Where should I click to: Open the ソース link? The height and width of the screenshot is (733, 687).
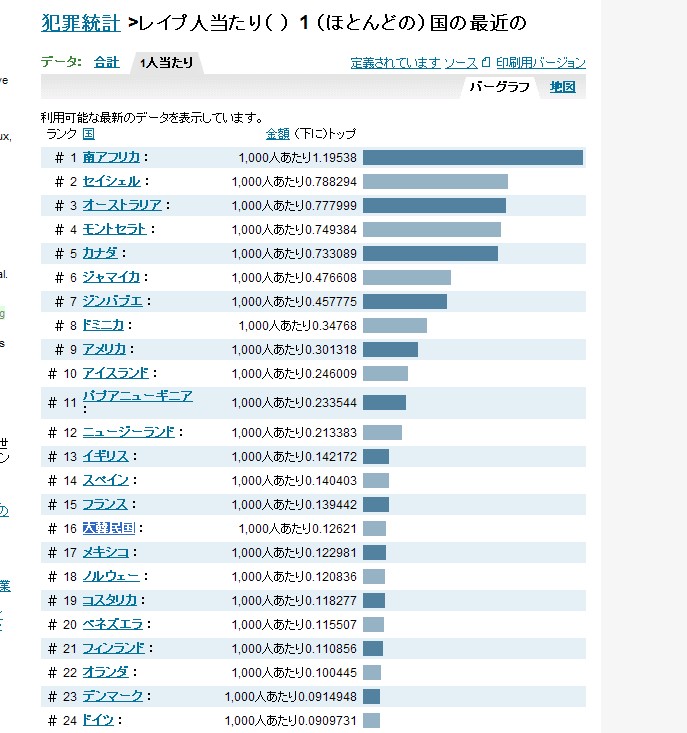pos(460,63)
